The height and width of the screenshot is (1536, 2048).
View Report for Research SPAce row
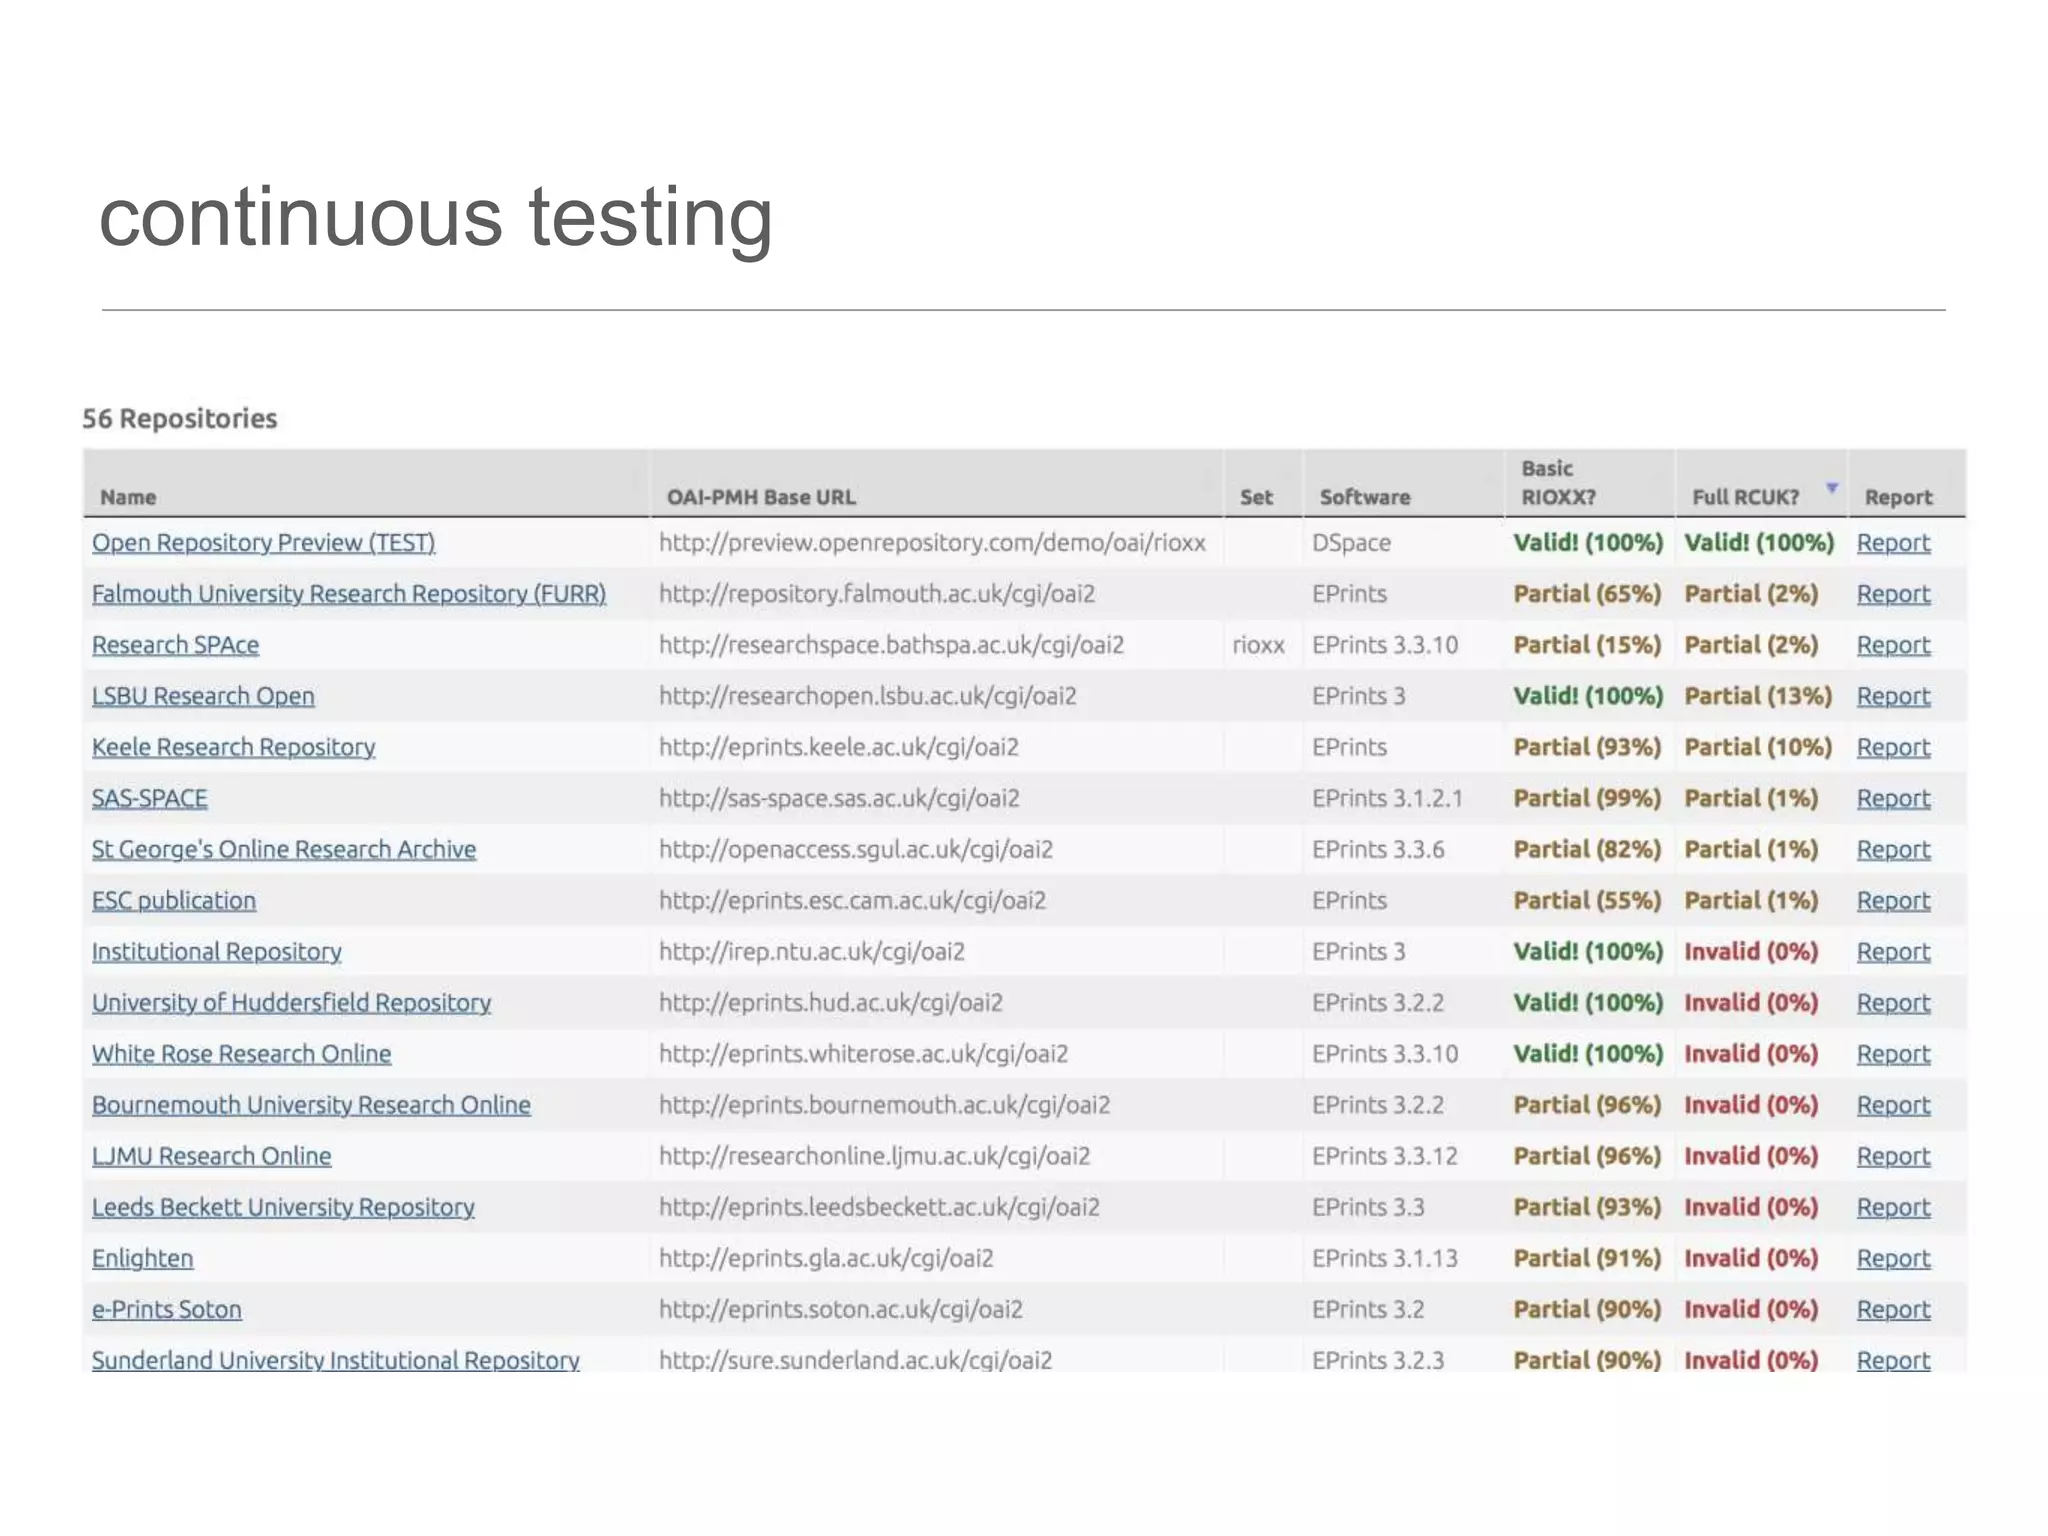point(1893,645)
